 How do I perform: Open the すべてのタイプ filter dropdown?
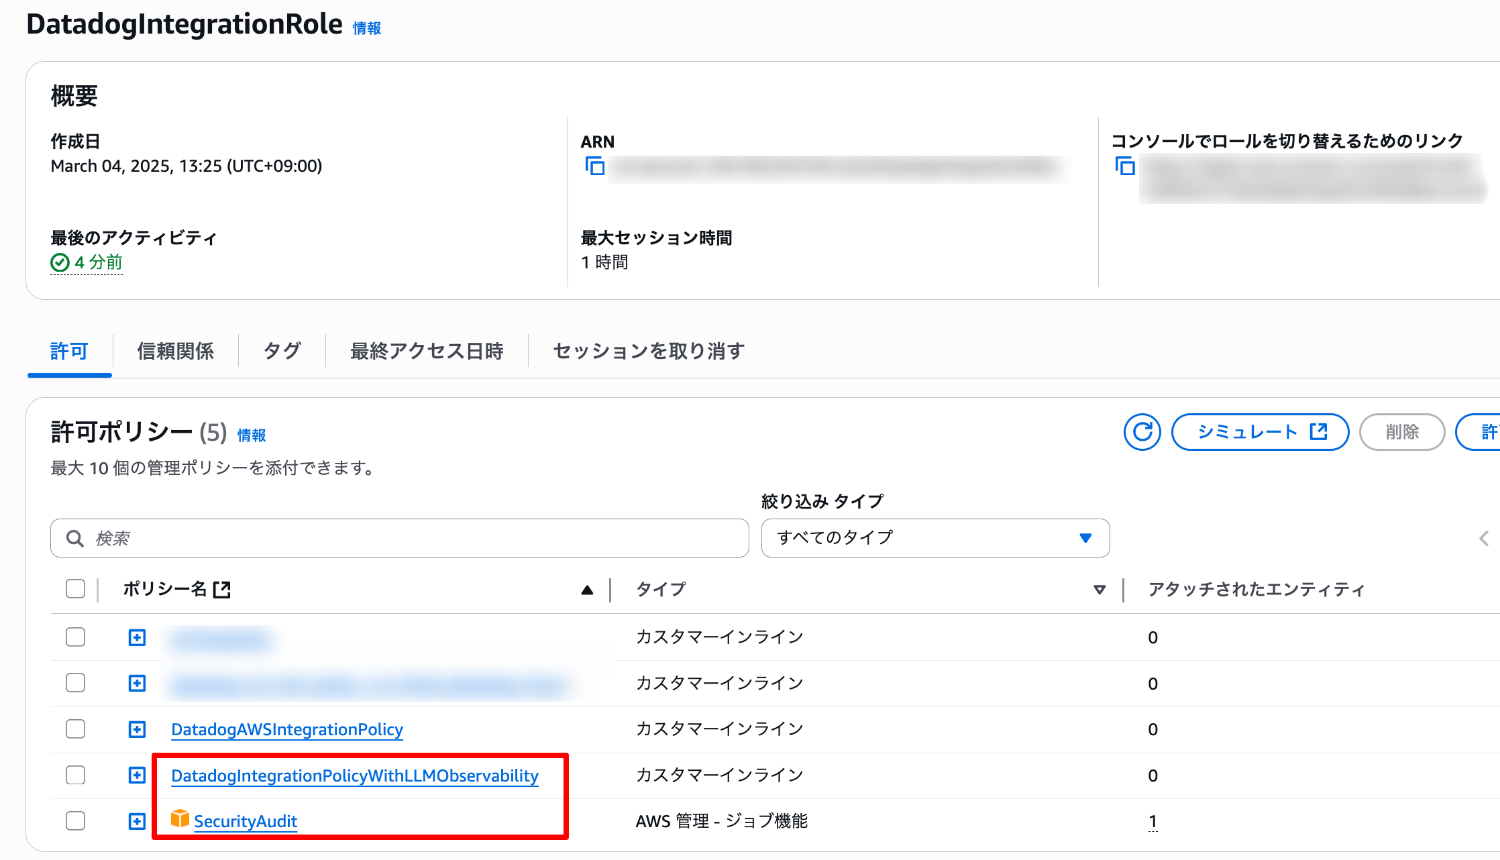[935, 538]
